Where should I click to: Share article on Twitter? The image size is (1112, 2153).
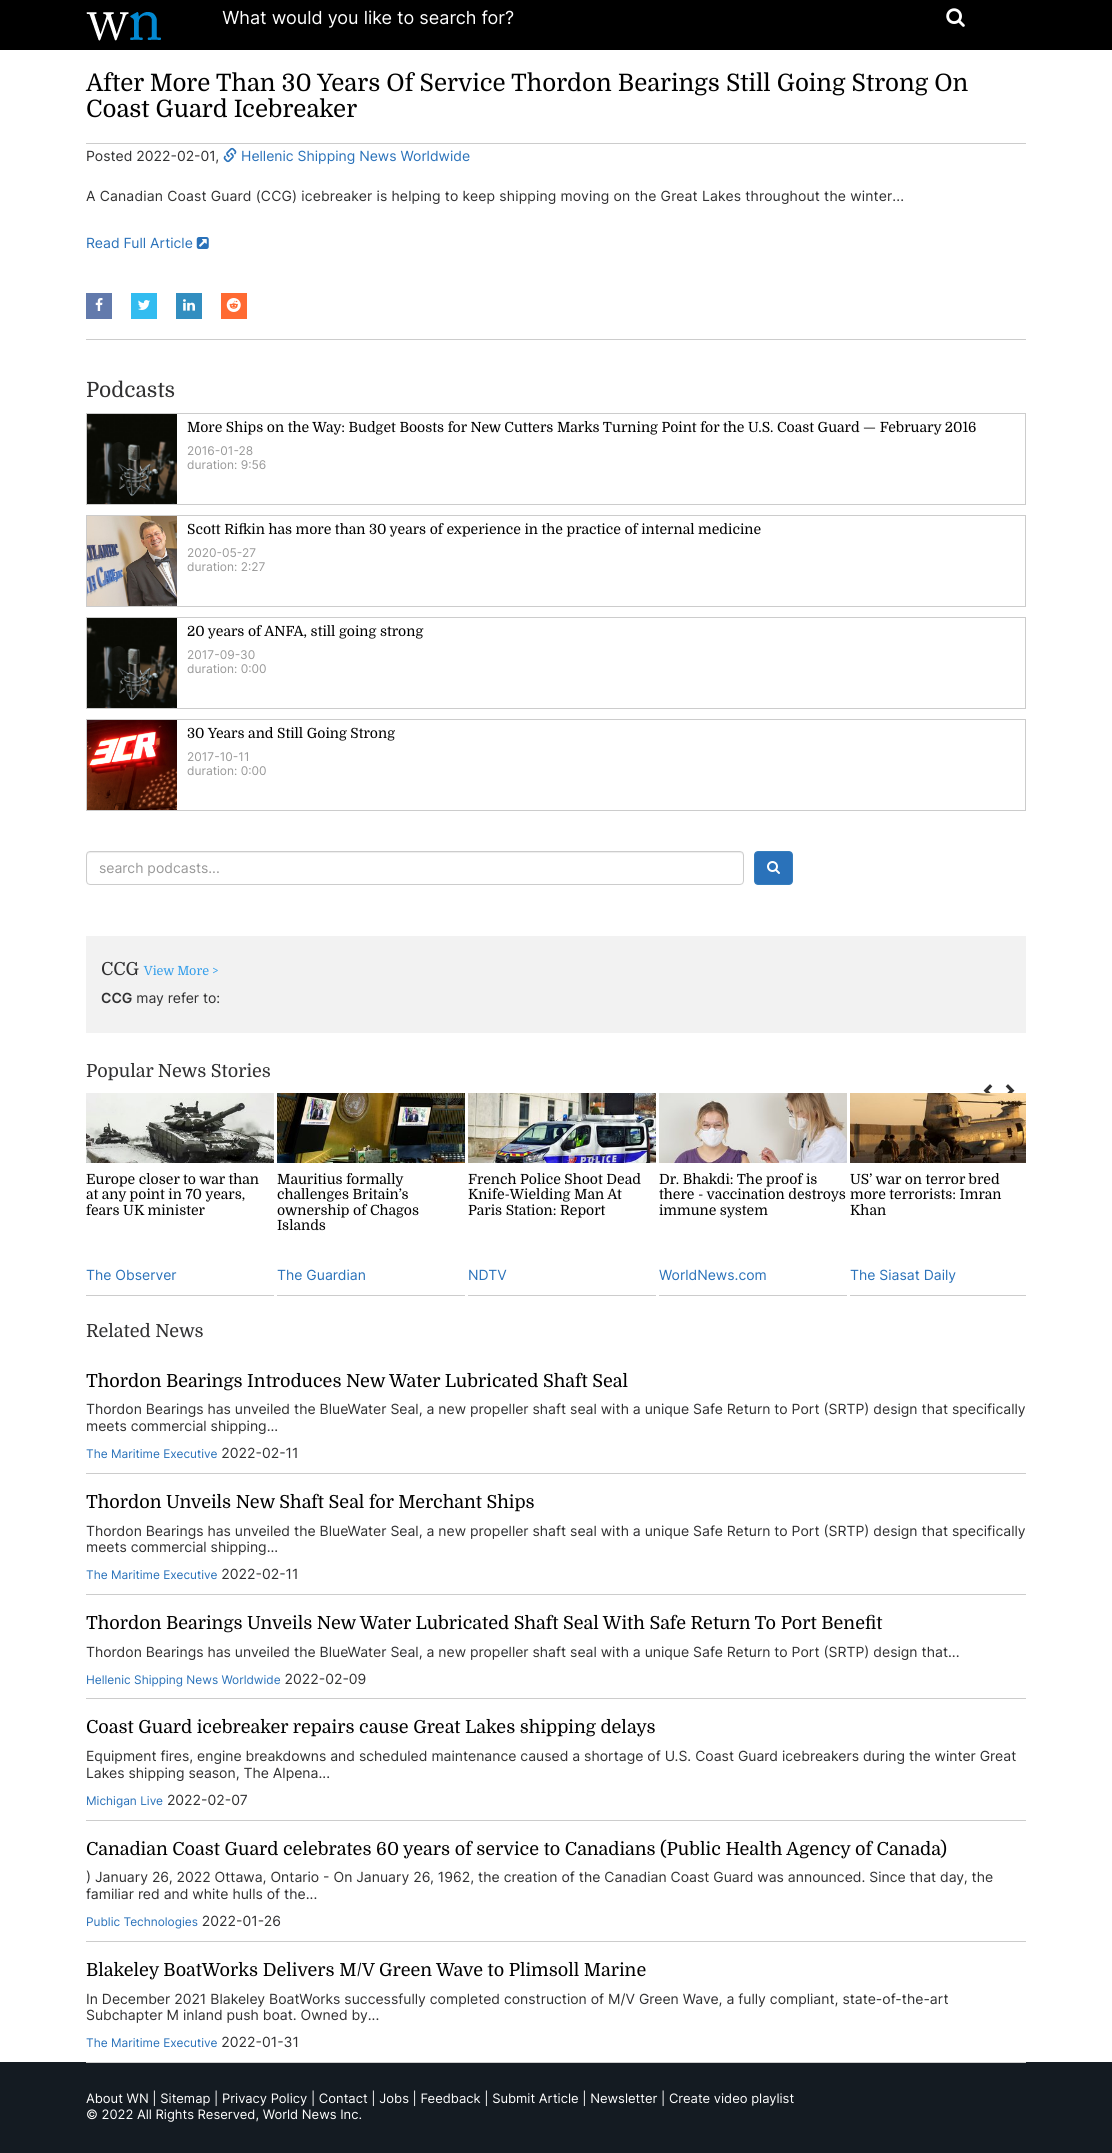click(x=144, y=306)
